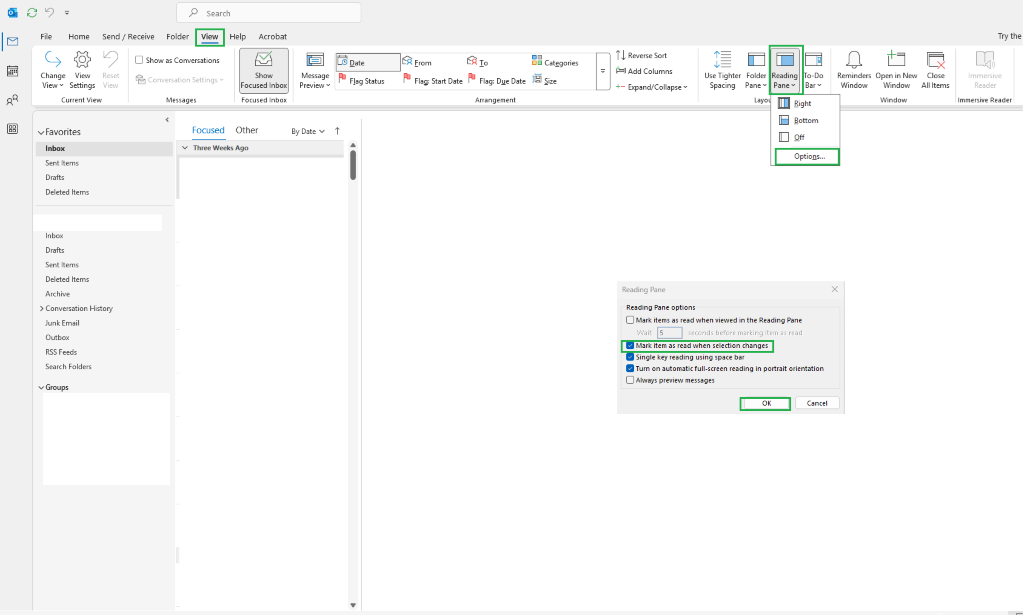Open the Reading Pane dropdown
Screen dimensions: 1024x616
click(785, 70)
